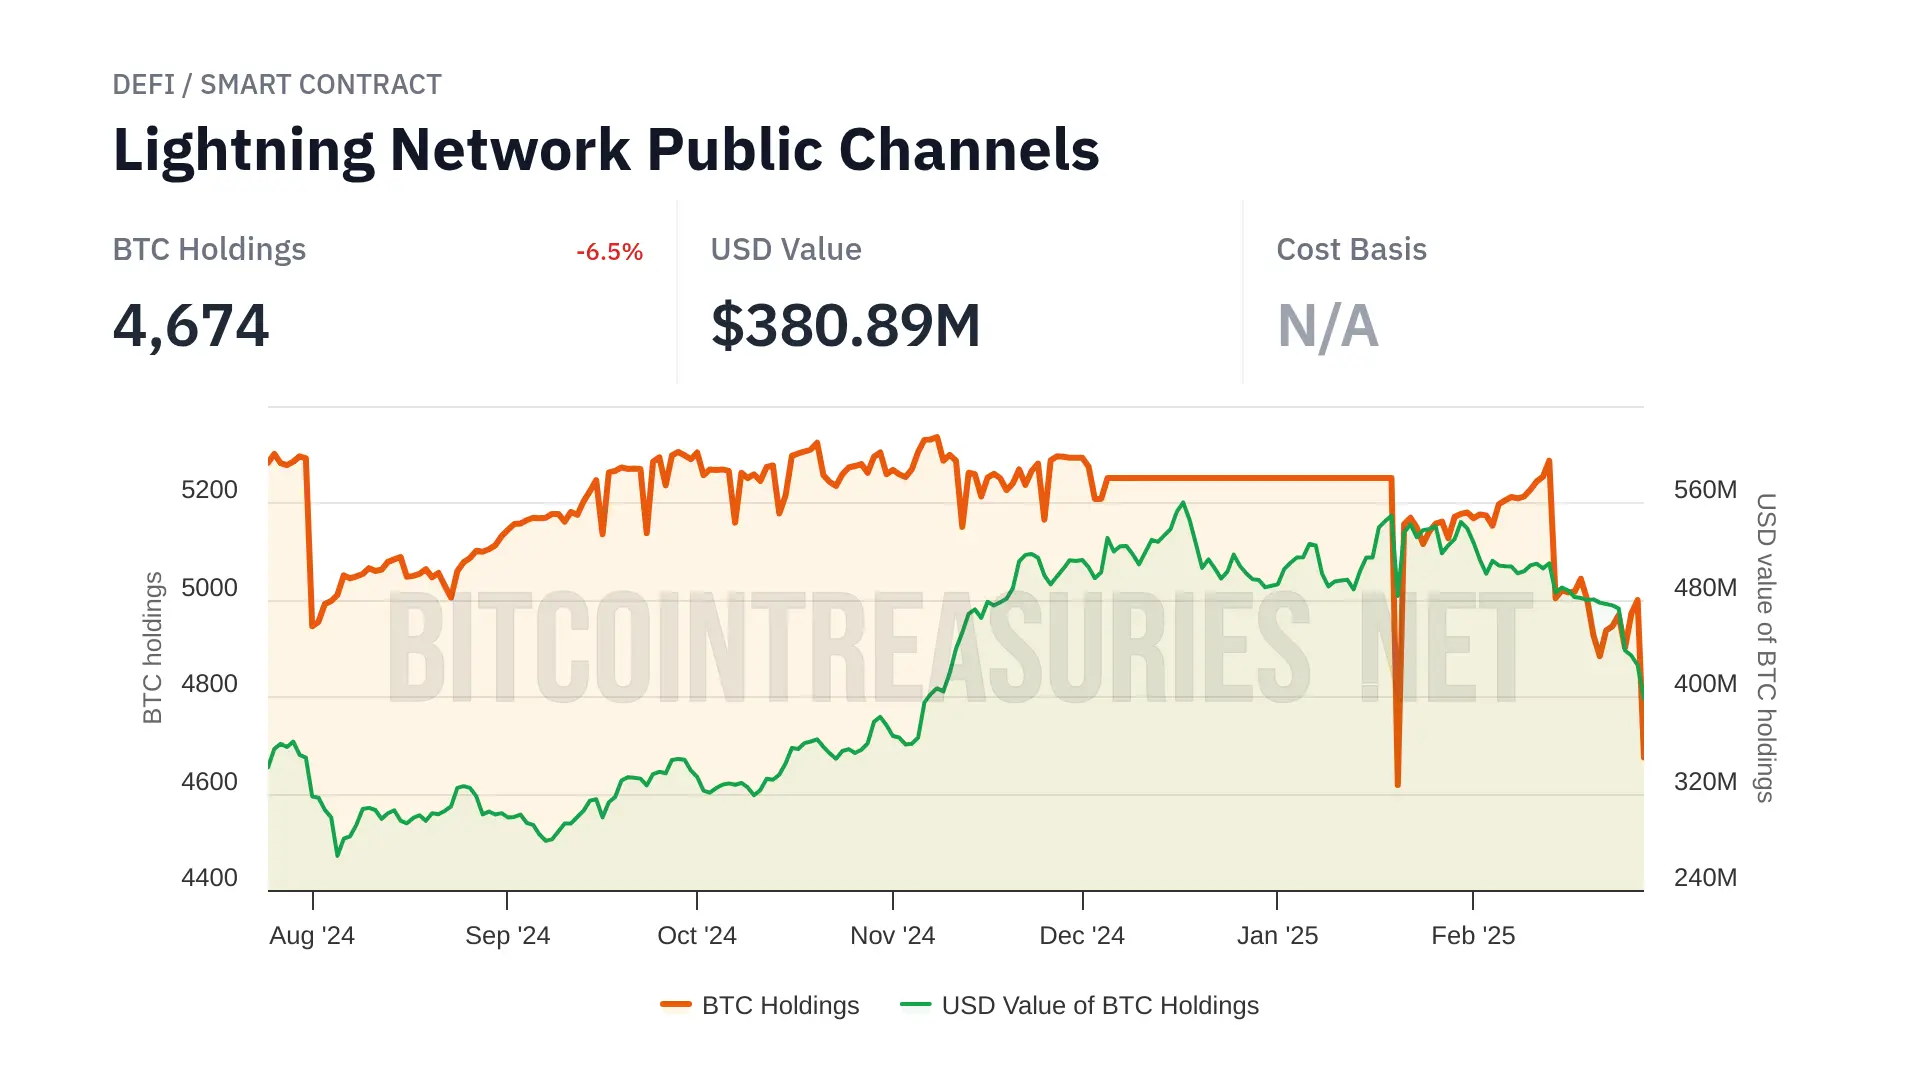Click the Cost Basis N/A value

[x=1328, y=326]
